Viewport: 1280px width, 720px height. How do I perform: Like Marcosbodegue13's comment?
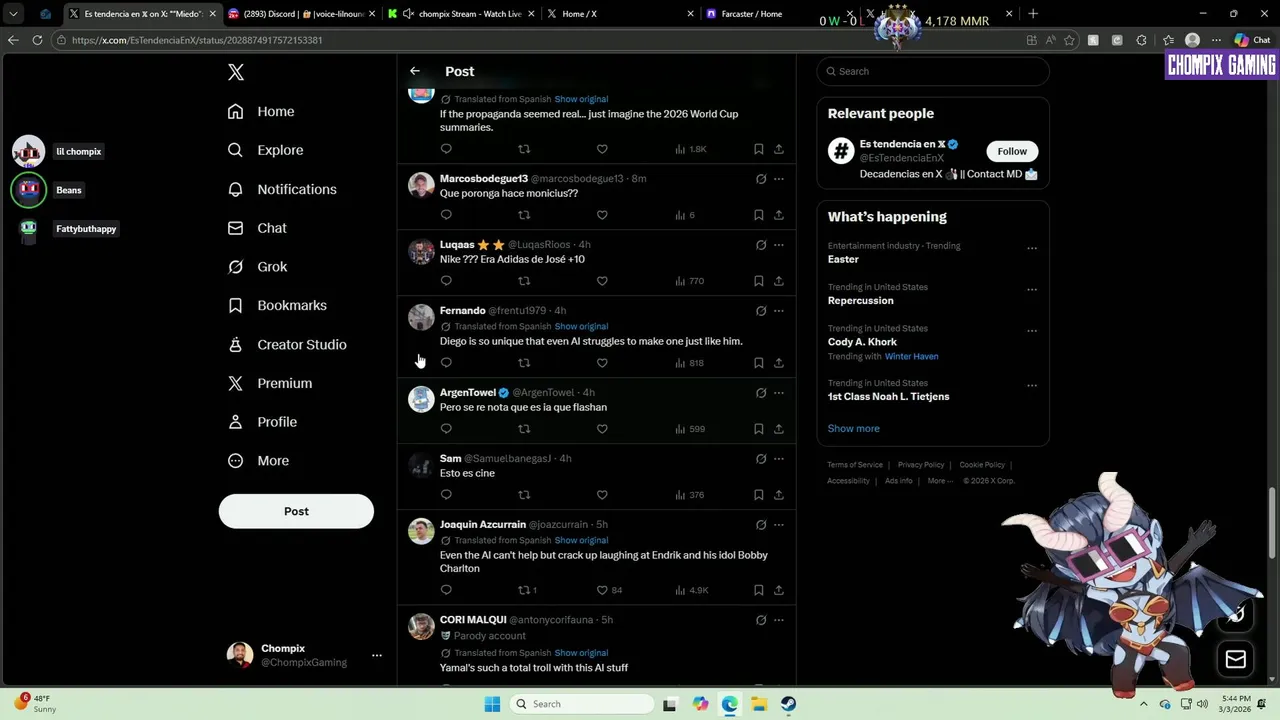tap(602, 215)
